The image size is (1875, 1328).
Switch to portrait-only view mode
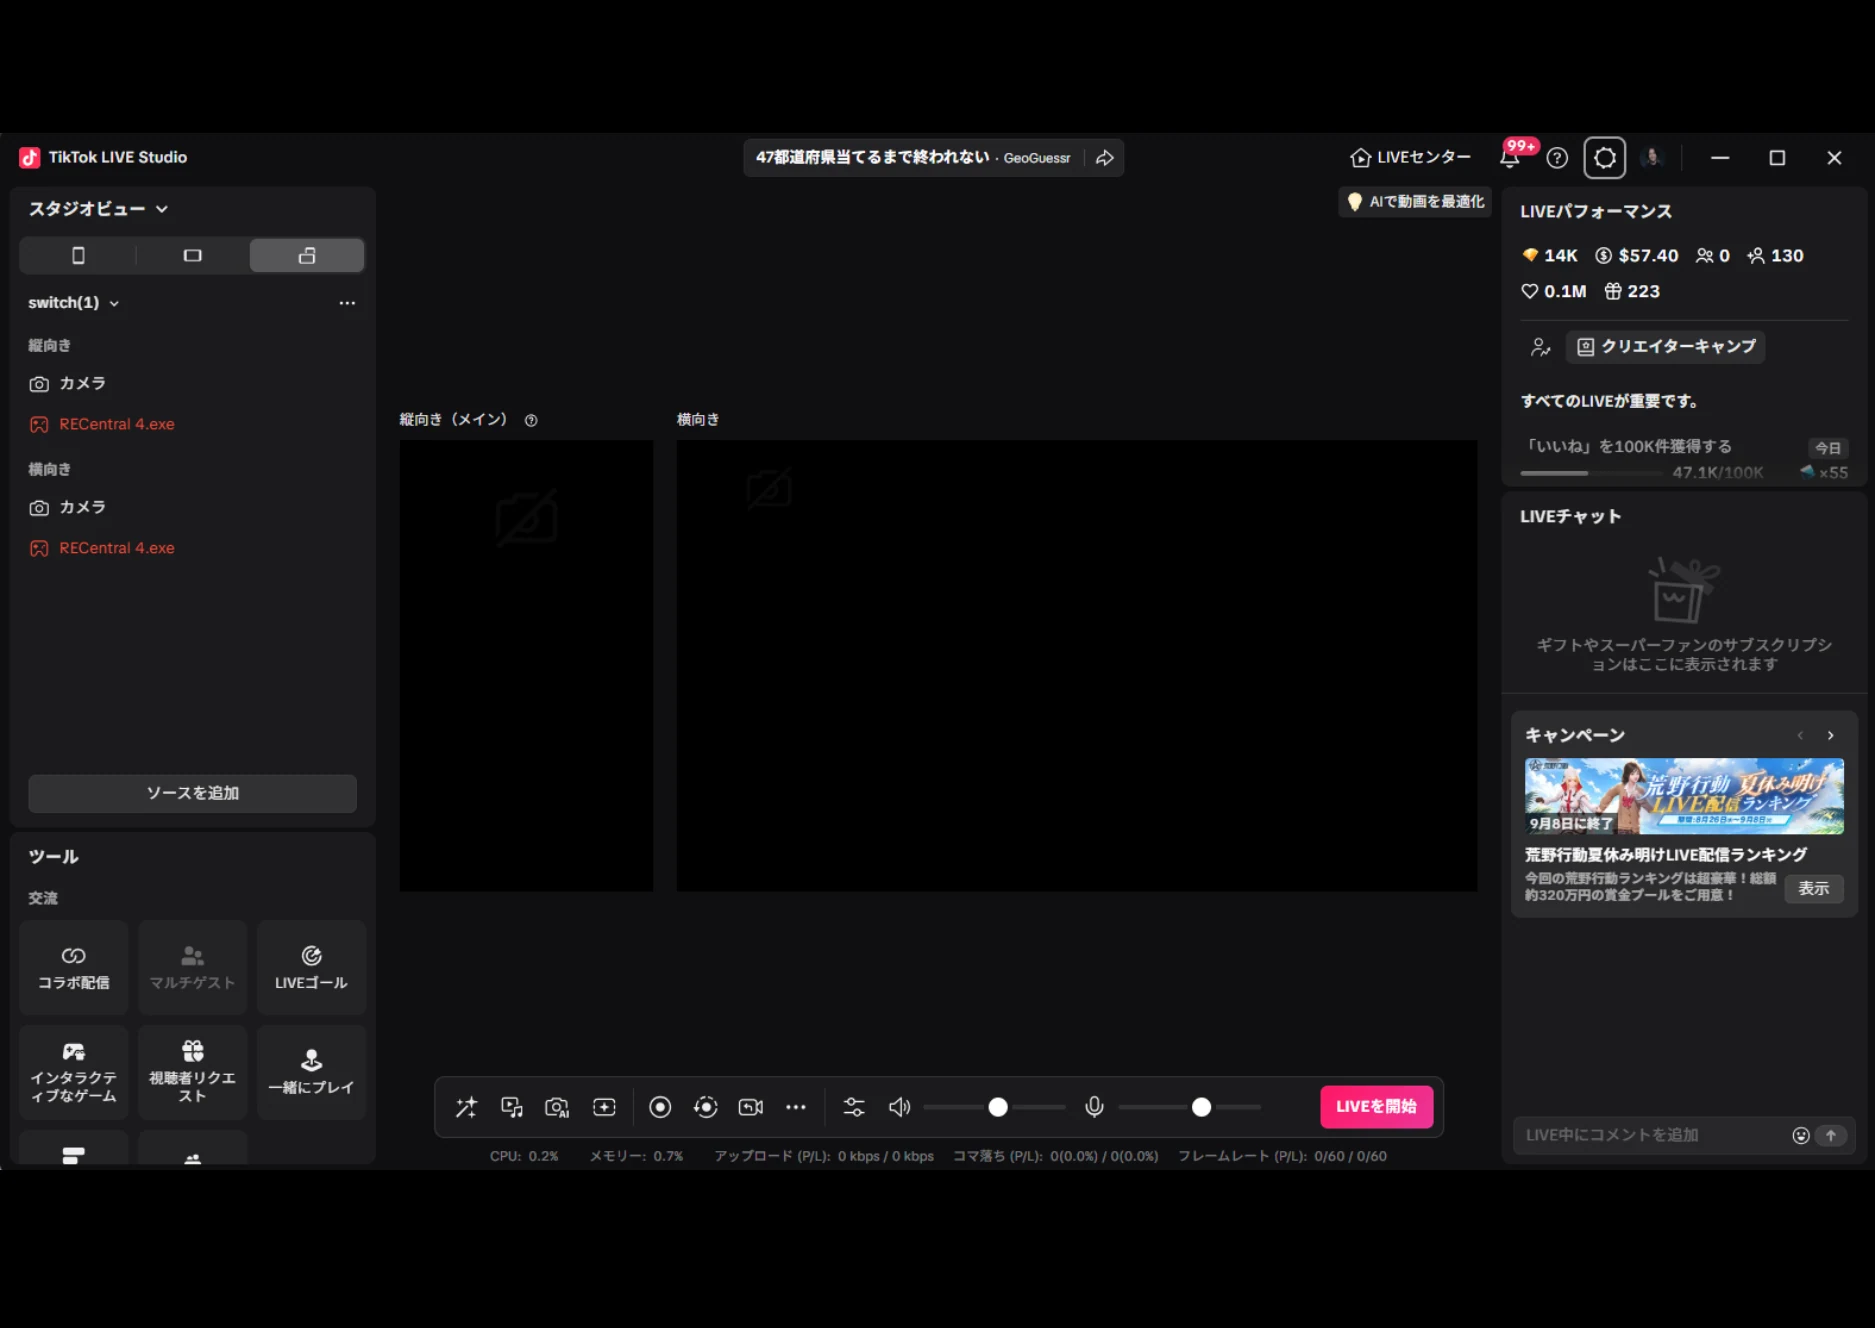click(x=78, y=256)
